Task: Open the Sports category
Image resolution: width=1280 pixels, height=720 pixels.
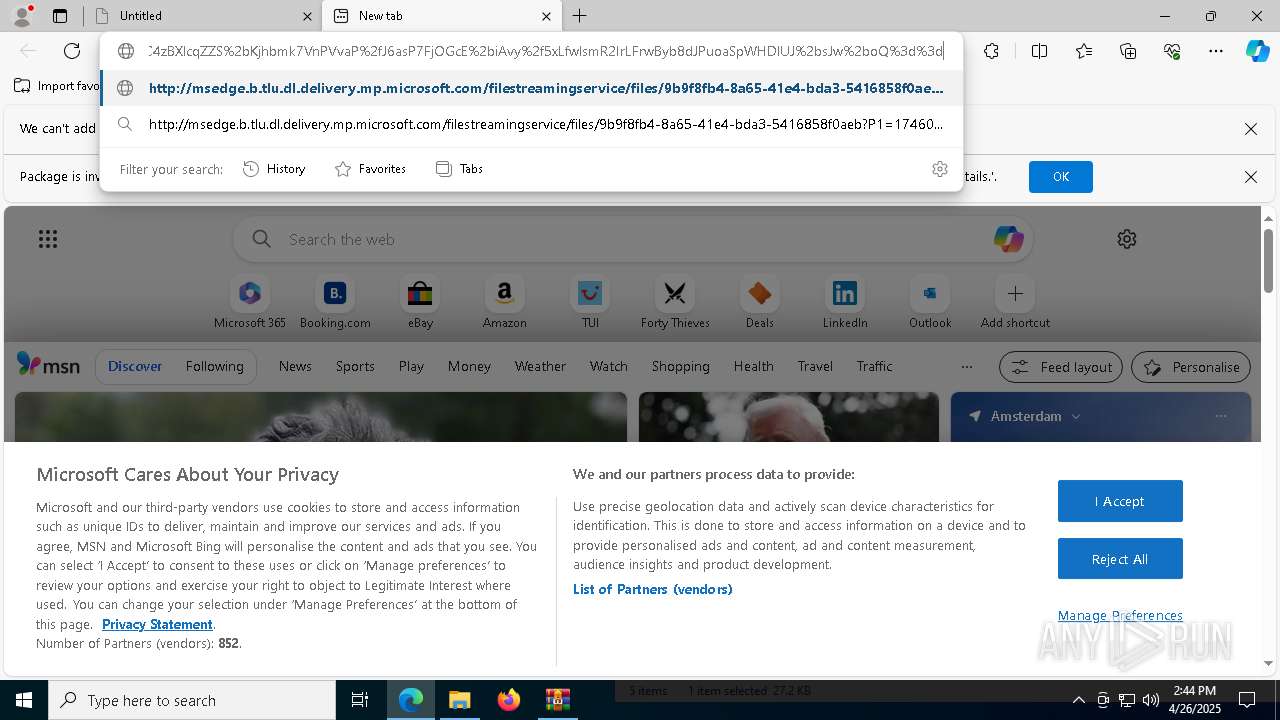Action: point(355,366)
